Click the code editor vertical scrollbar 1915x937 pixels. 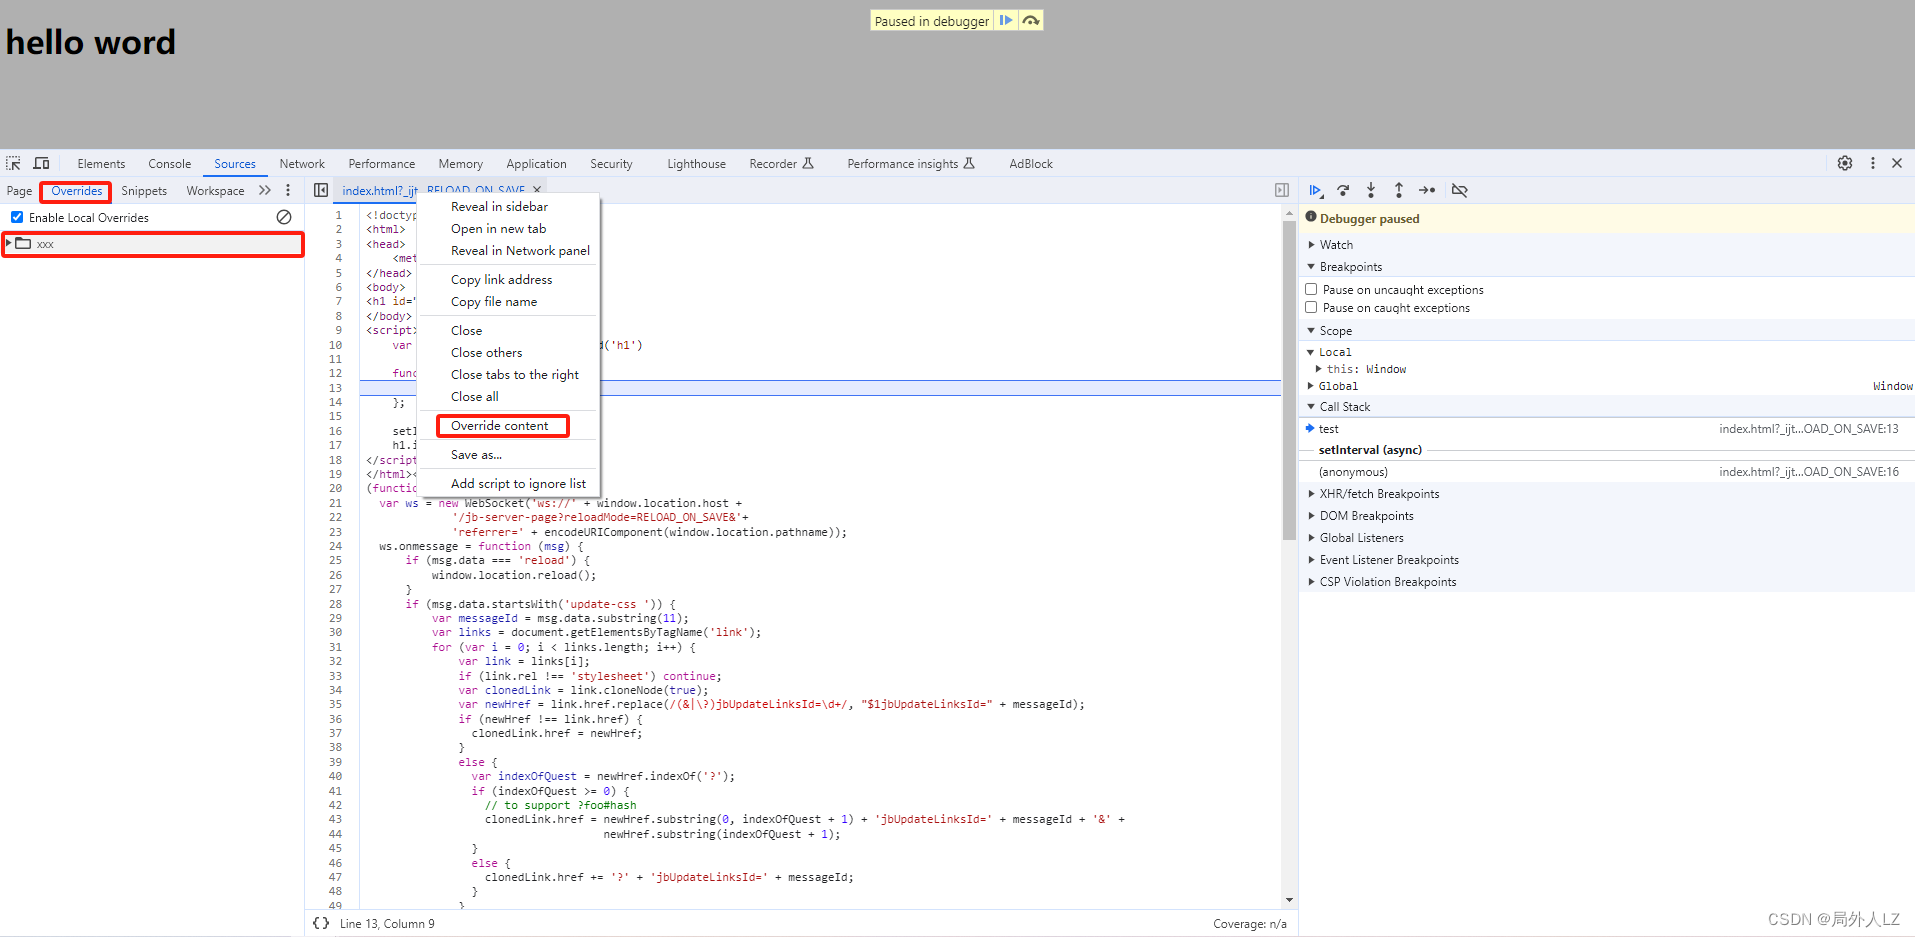pyautogui.click(x=1289, y=380)
